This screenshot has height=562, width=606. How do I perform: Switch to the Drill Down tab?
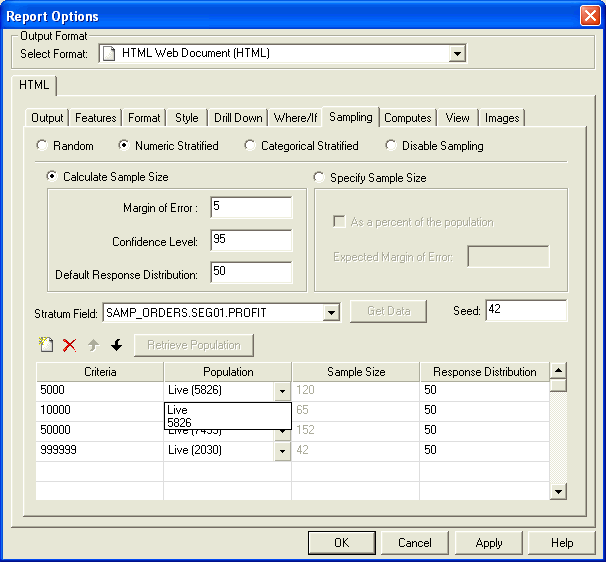[x=238, y=118]
